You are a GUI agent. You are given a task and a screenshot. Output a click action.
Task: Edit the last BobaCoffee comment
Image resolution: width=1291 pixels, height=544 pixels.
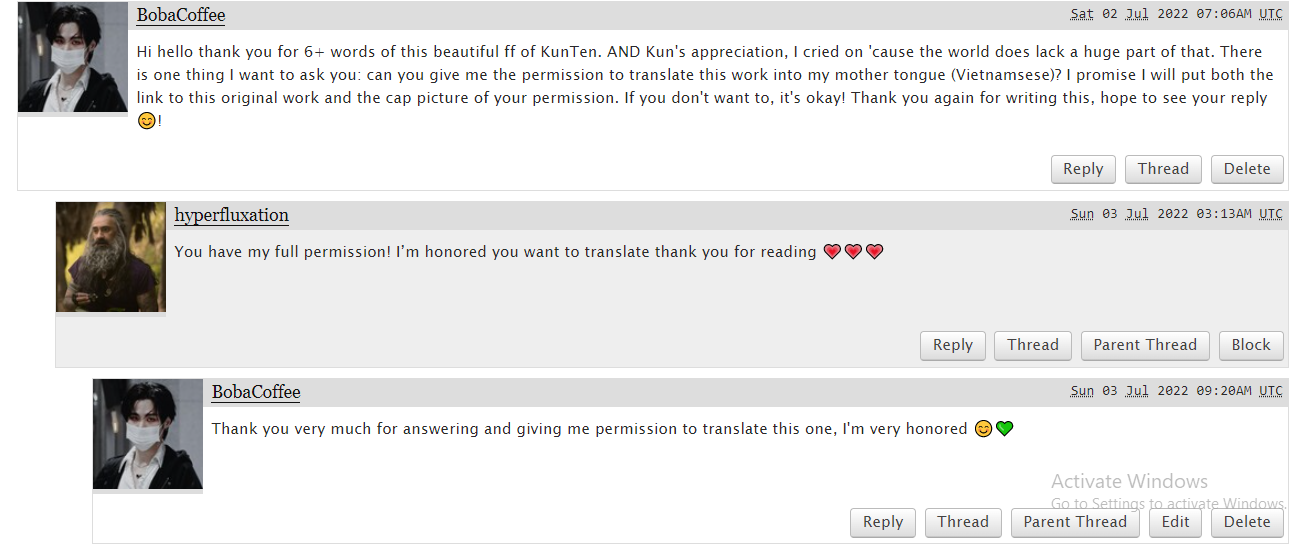click(1176, 522)
